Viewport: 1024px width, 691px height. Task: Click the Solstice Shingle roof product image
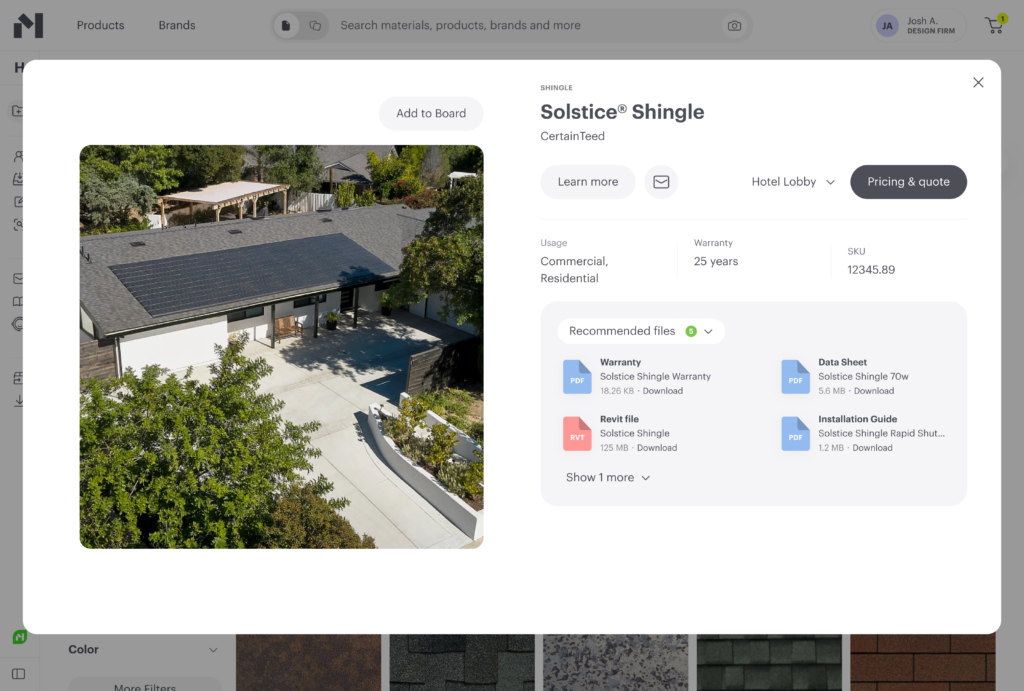click(281, 347)
